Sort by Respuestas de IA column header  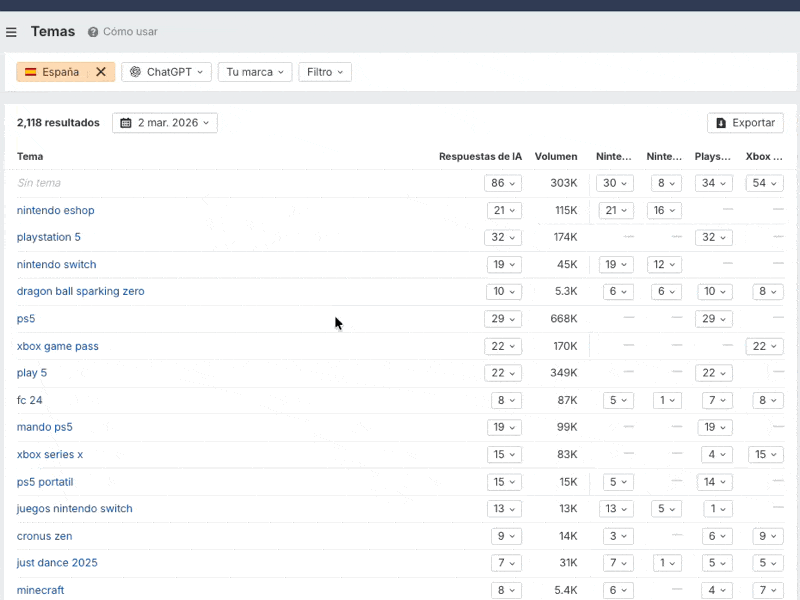pos(480,157)
